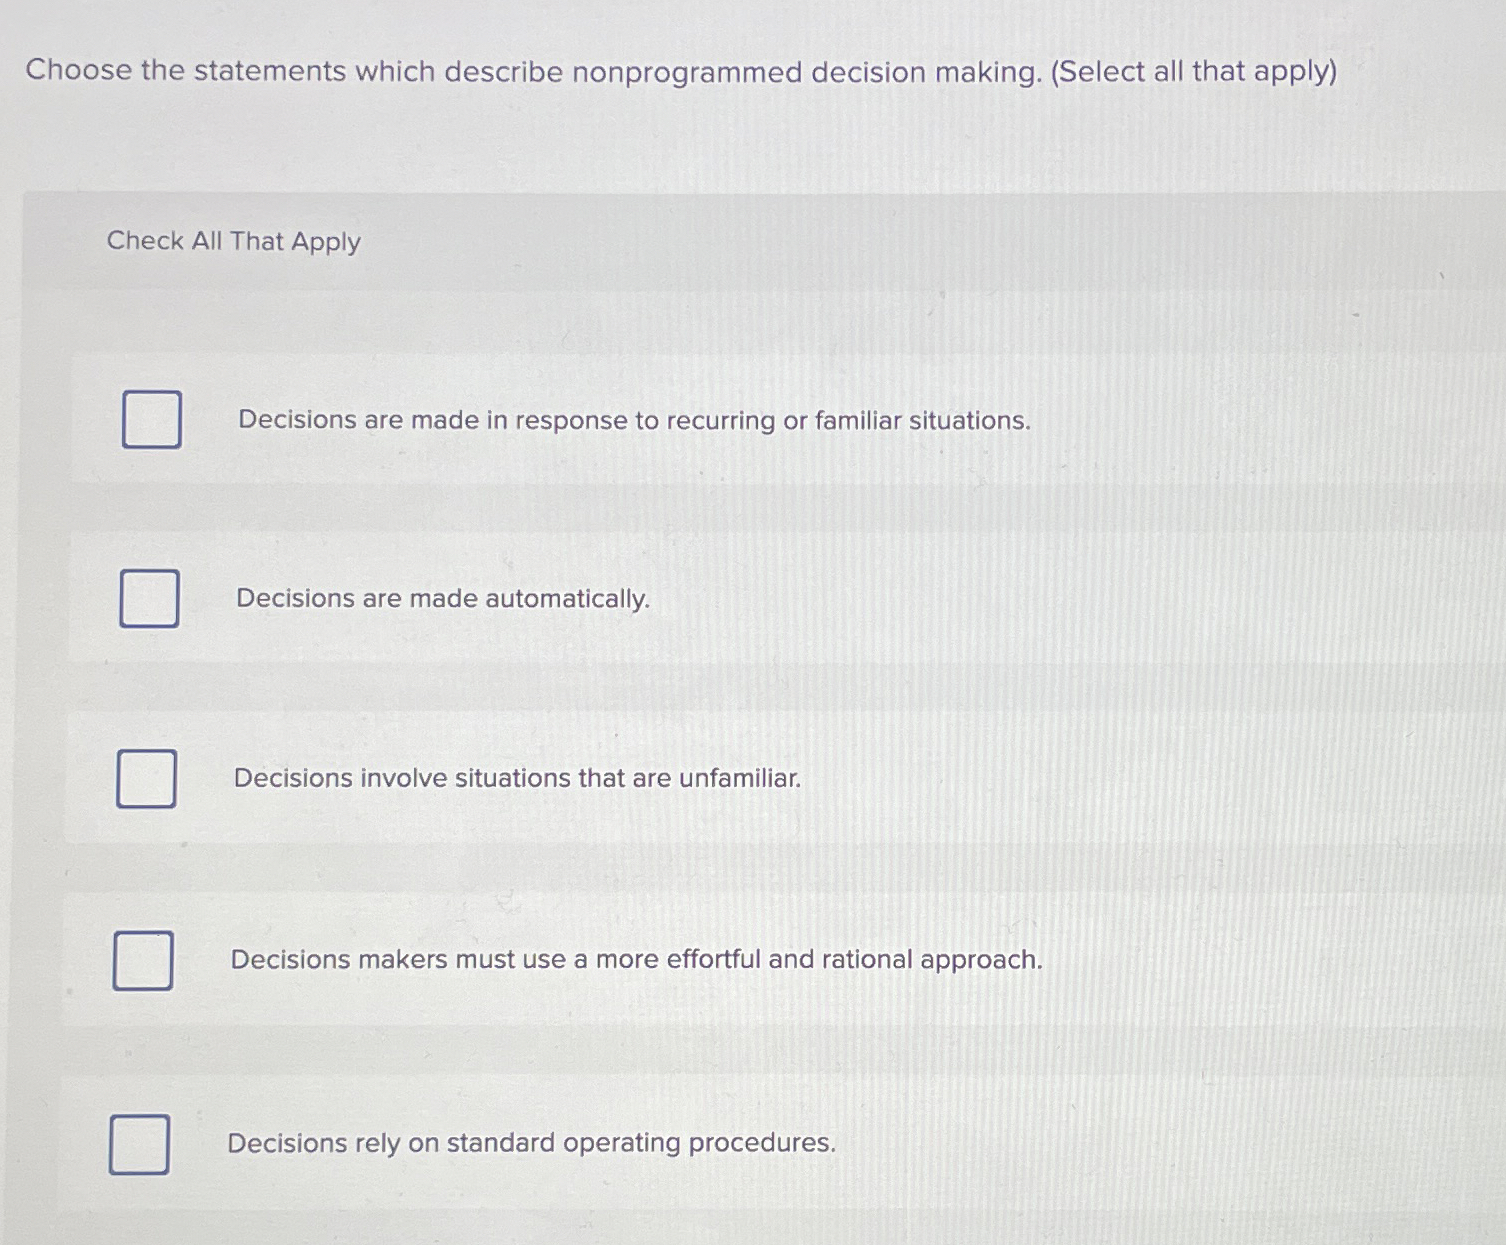Click the text 'Decisions rely on standard operating procedures'
Viewport: 1506px width, 1245px height.
pos(532,1143)
